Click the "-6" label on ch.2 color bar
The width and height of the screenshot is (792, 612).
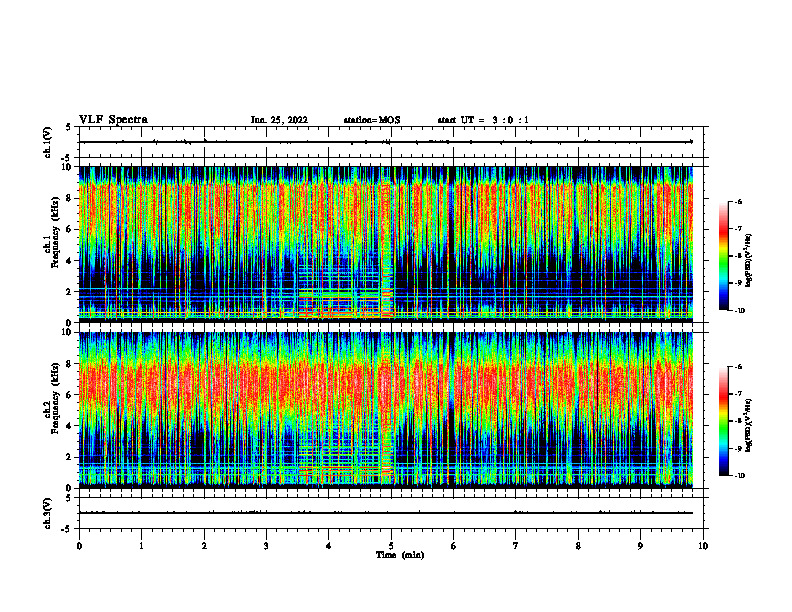pos(738,367)
